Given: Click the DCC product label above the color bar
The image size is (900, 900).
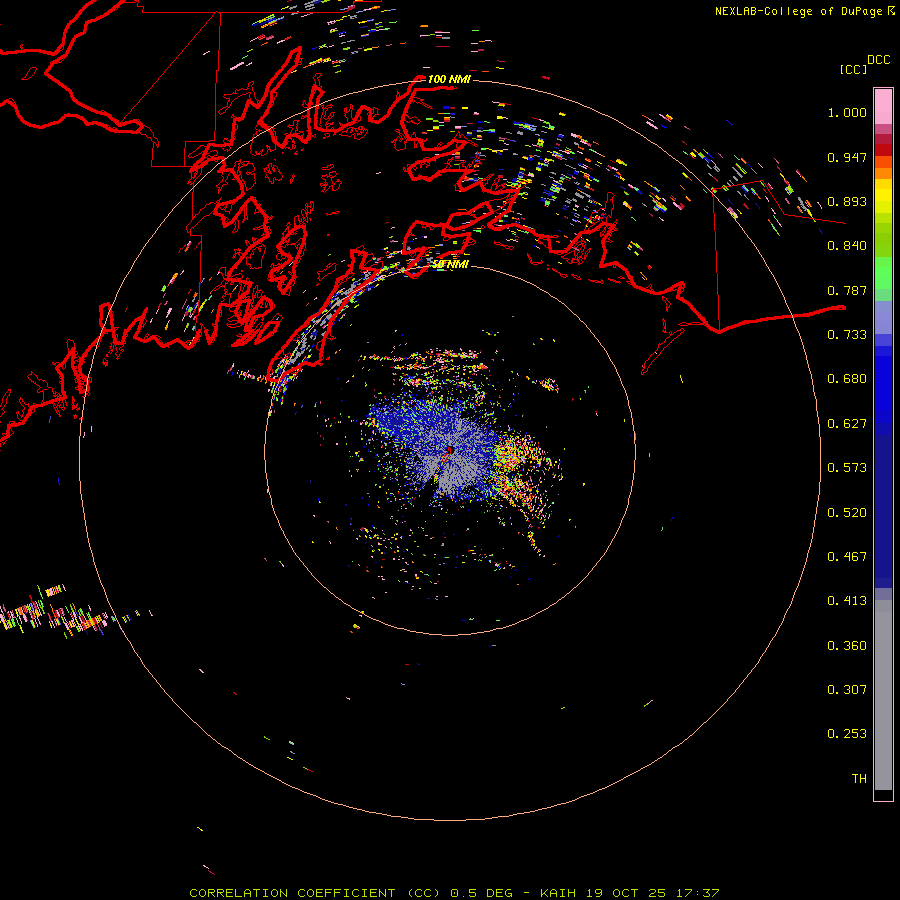Looking at the screenshot, I should [879, 60].
